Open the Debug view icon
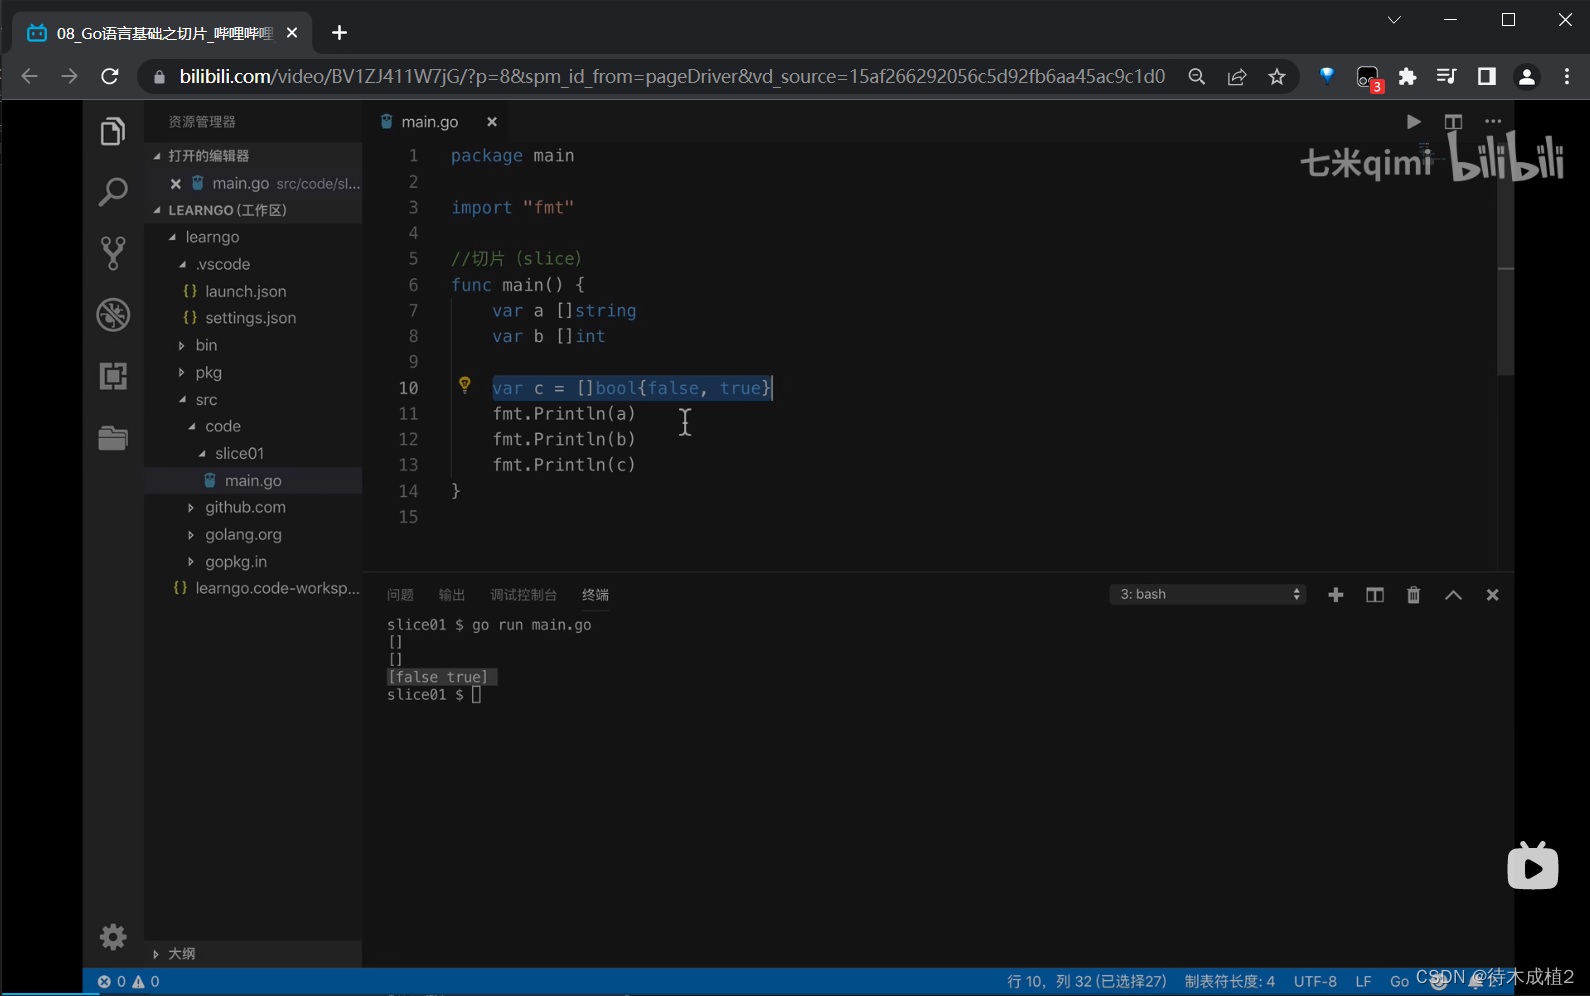Viewport: 1590px width, 996px height. 113,315
